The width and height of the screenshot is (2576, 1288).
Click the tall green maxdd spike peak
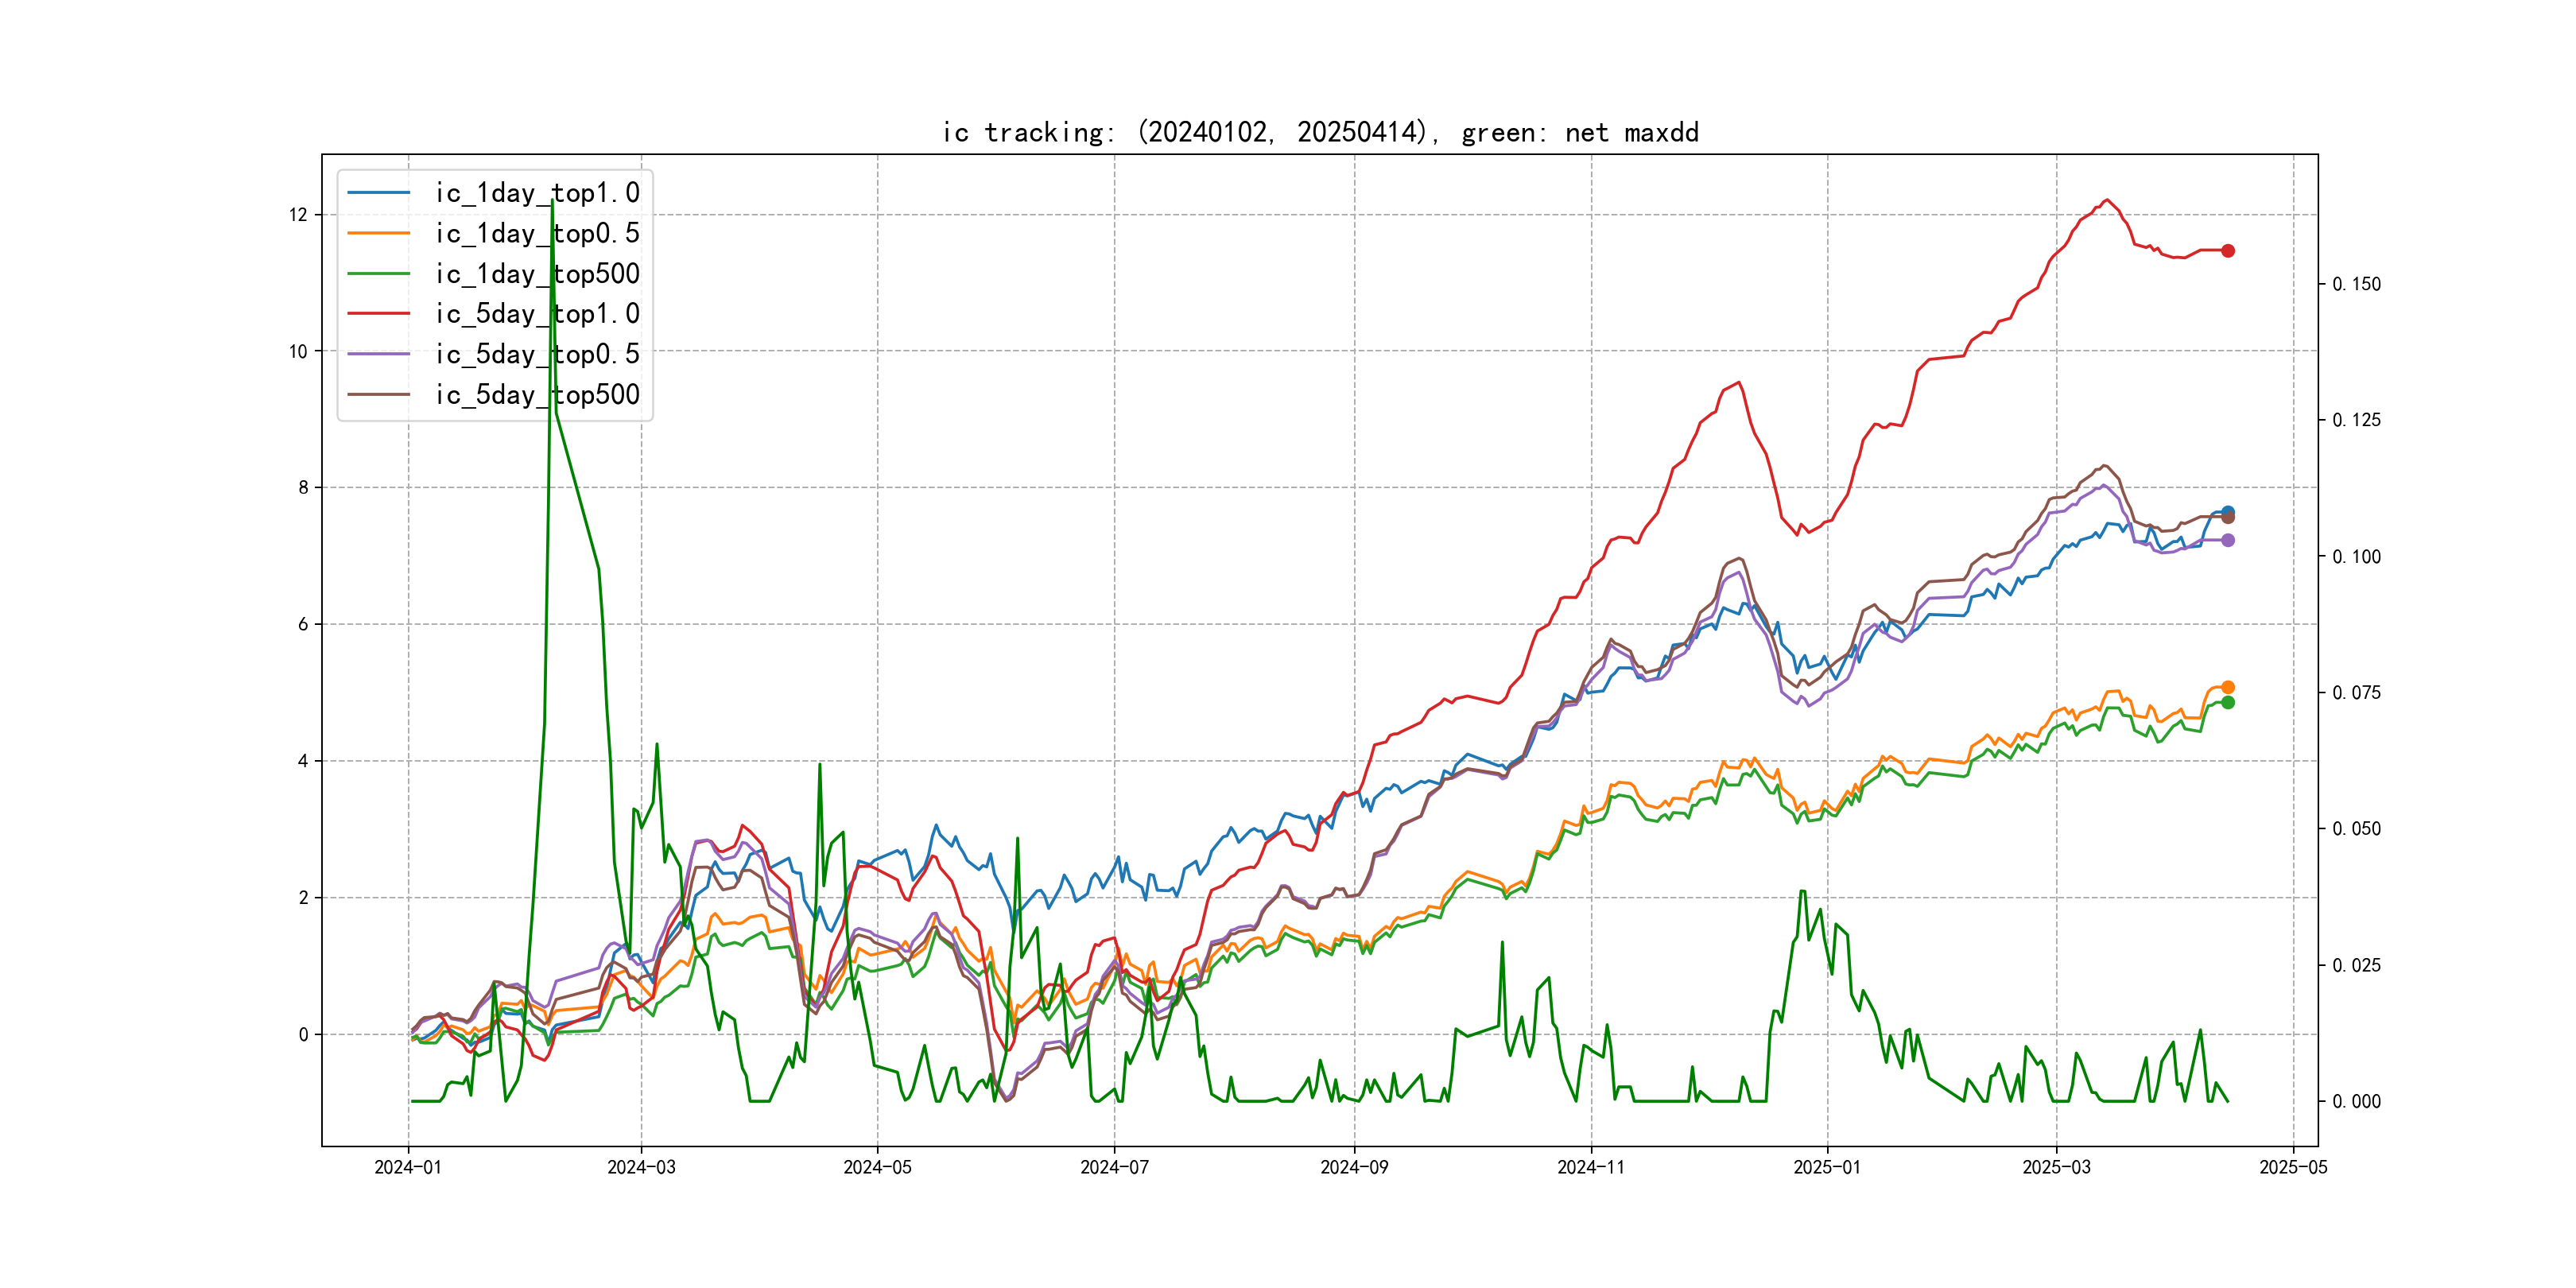pos(552,203)
